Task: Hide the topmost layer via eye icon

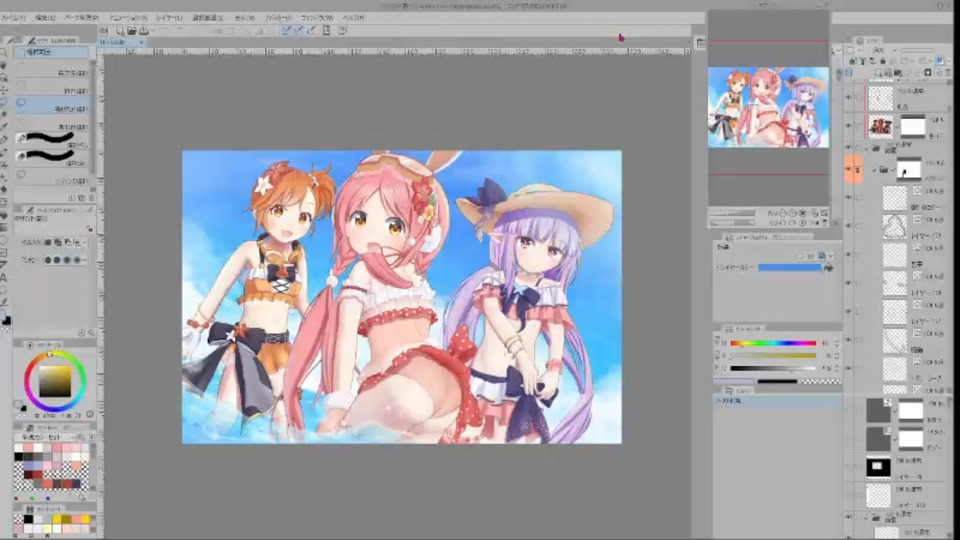Action: (x=849, y=98)
